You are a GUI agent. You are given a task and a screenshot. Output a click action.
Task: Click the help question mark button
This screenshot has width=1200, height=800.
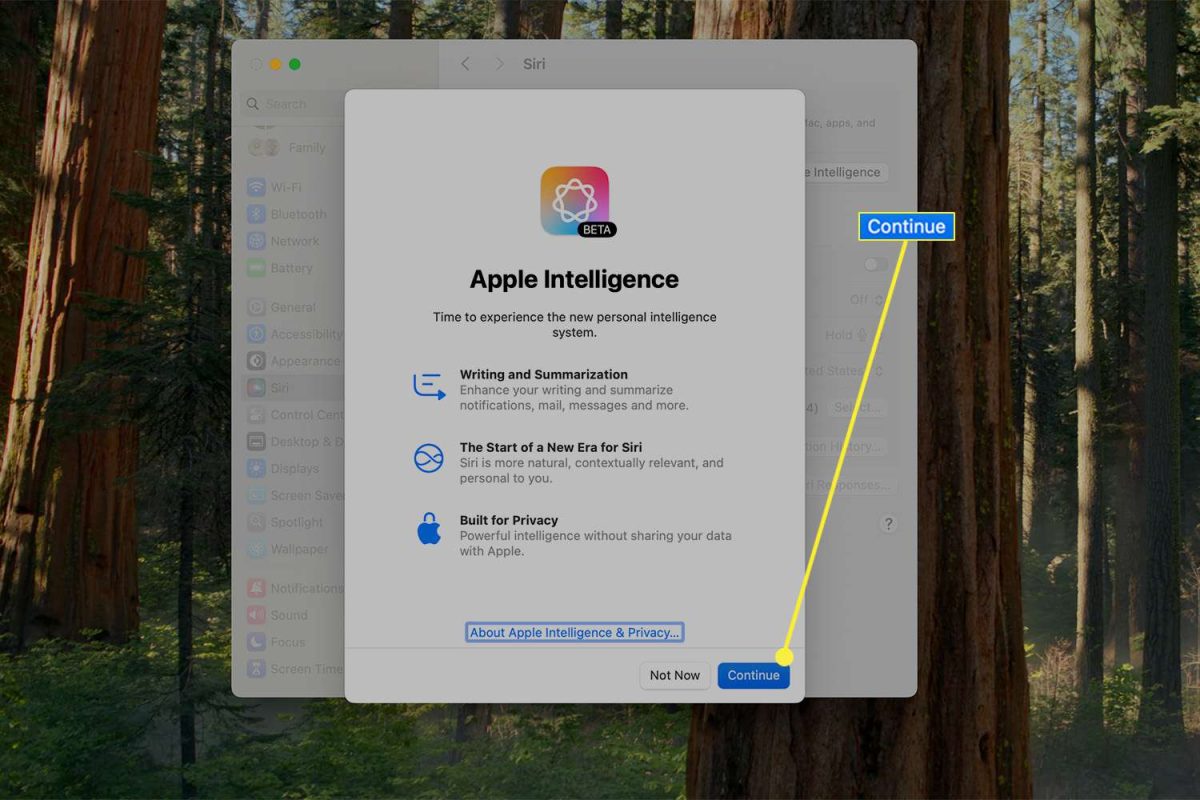coord(888,524)
